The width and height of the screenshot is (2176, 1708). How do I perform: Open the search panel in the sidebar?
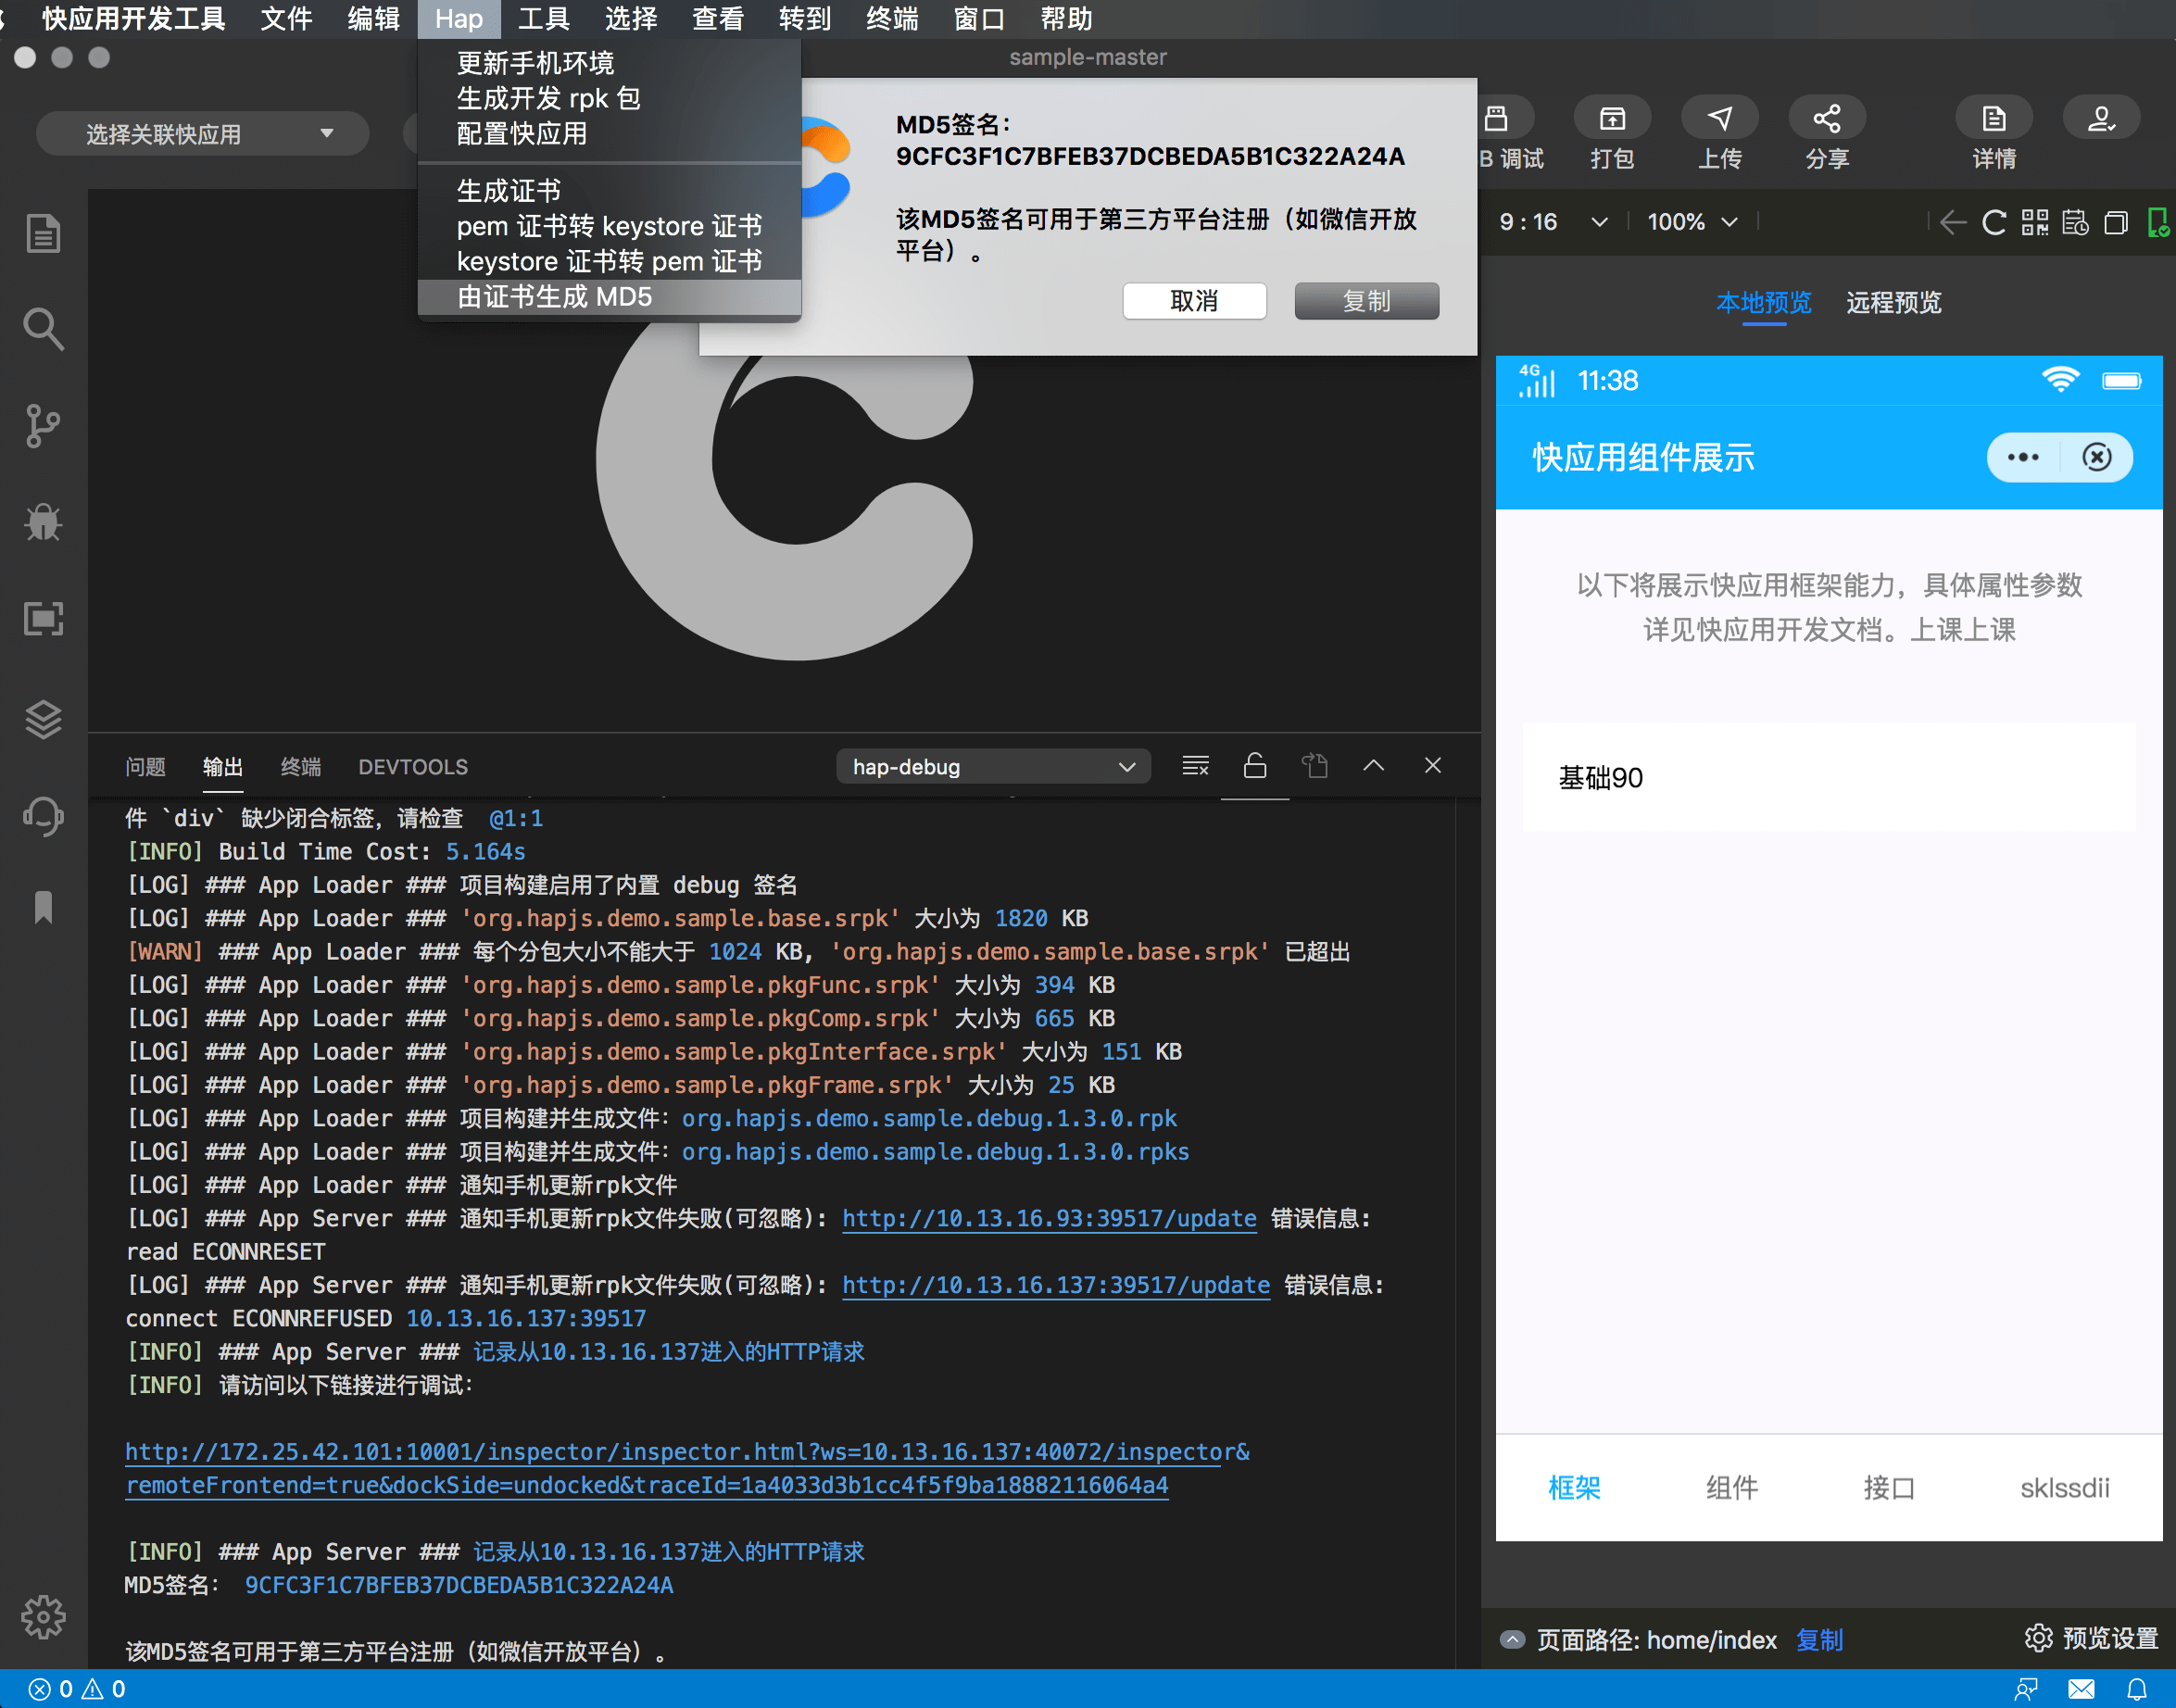44,328
